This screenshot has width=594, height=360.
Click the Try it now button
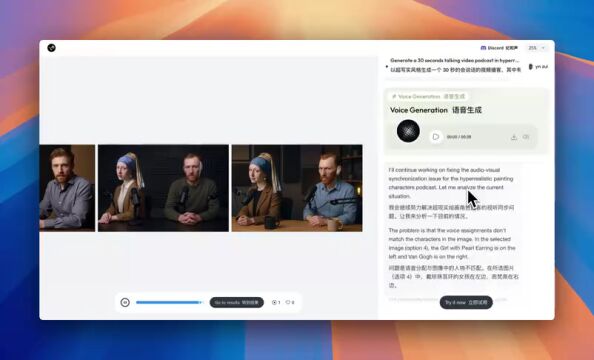pos(466,302)
